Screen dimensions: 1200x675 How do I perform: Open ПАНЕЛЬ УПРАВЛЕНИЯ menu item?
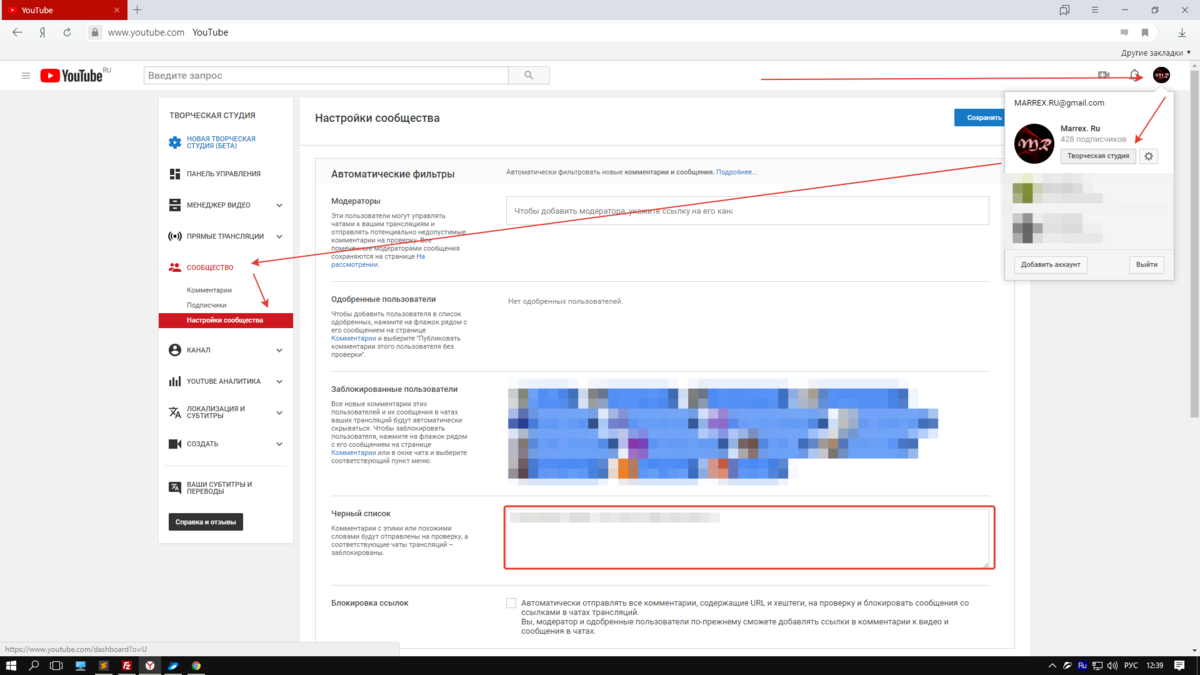[x=224, y=174]
